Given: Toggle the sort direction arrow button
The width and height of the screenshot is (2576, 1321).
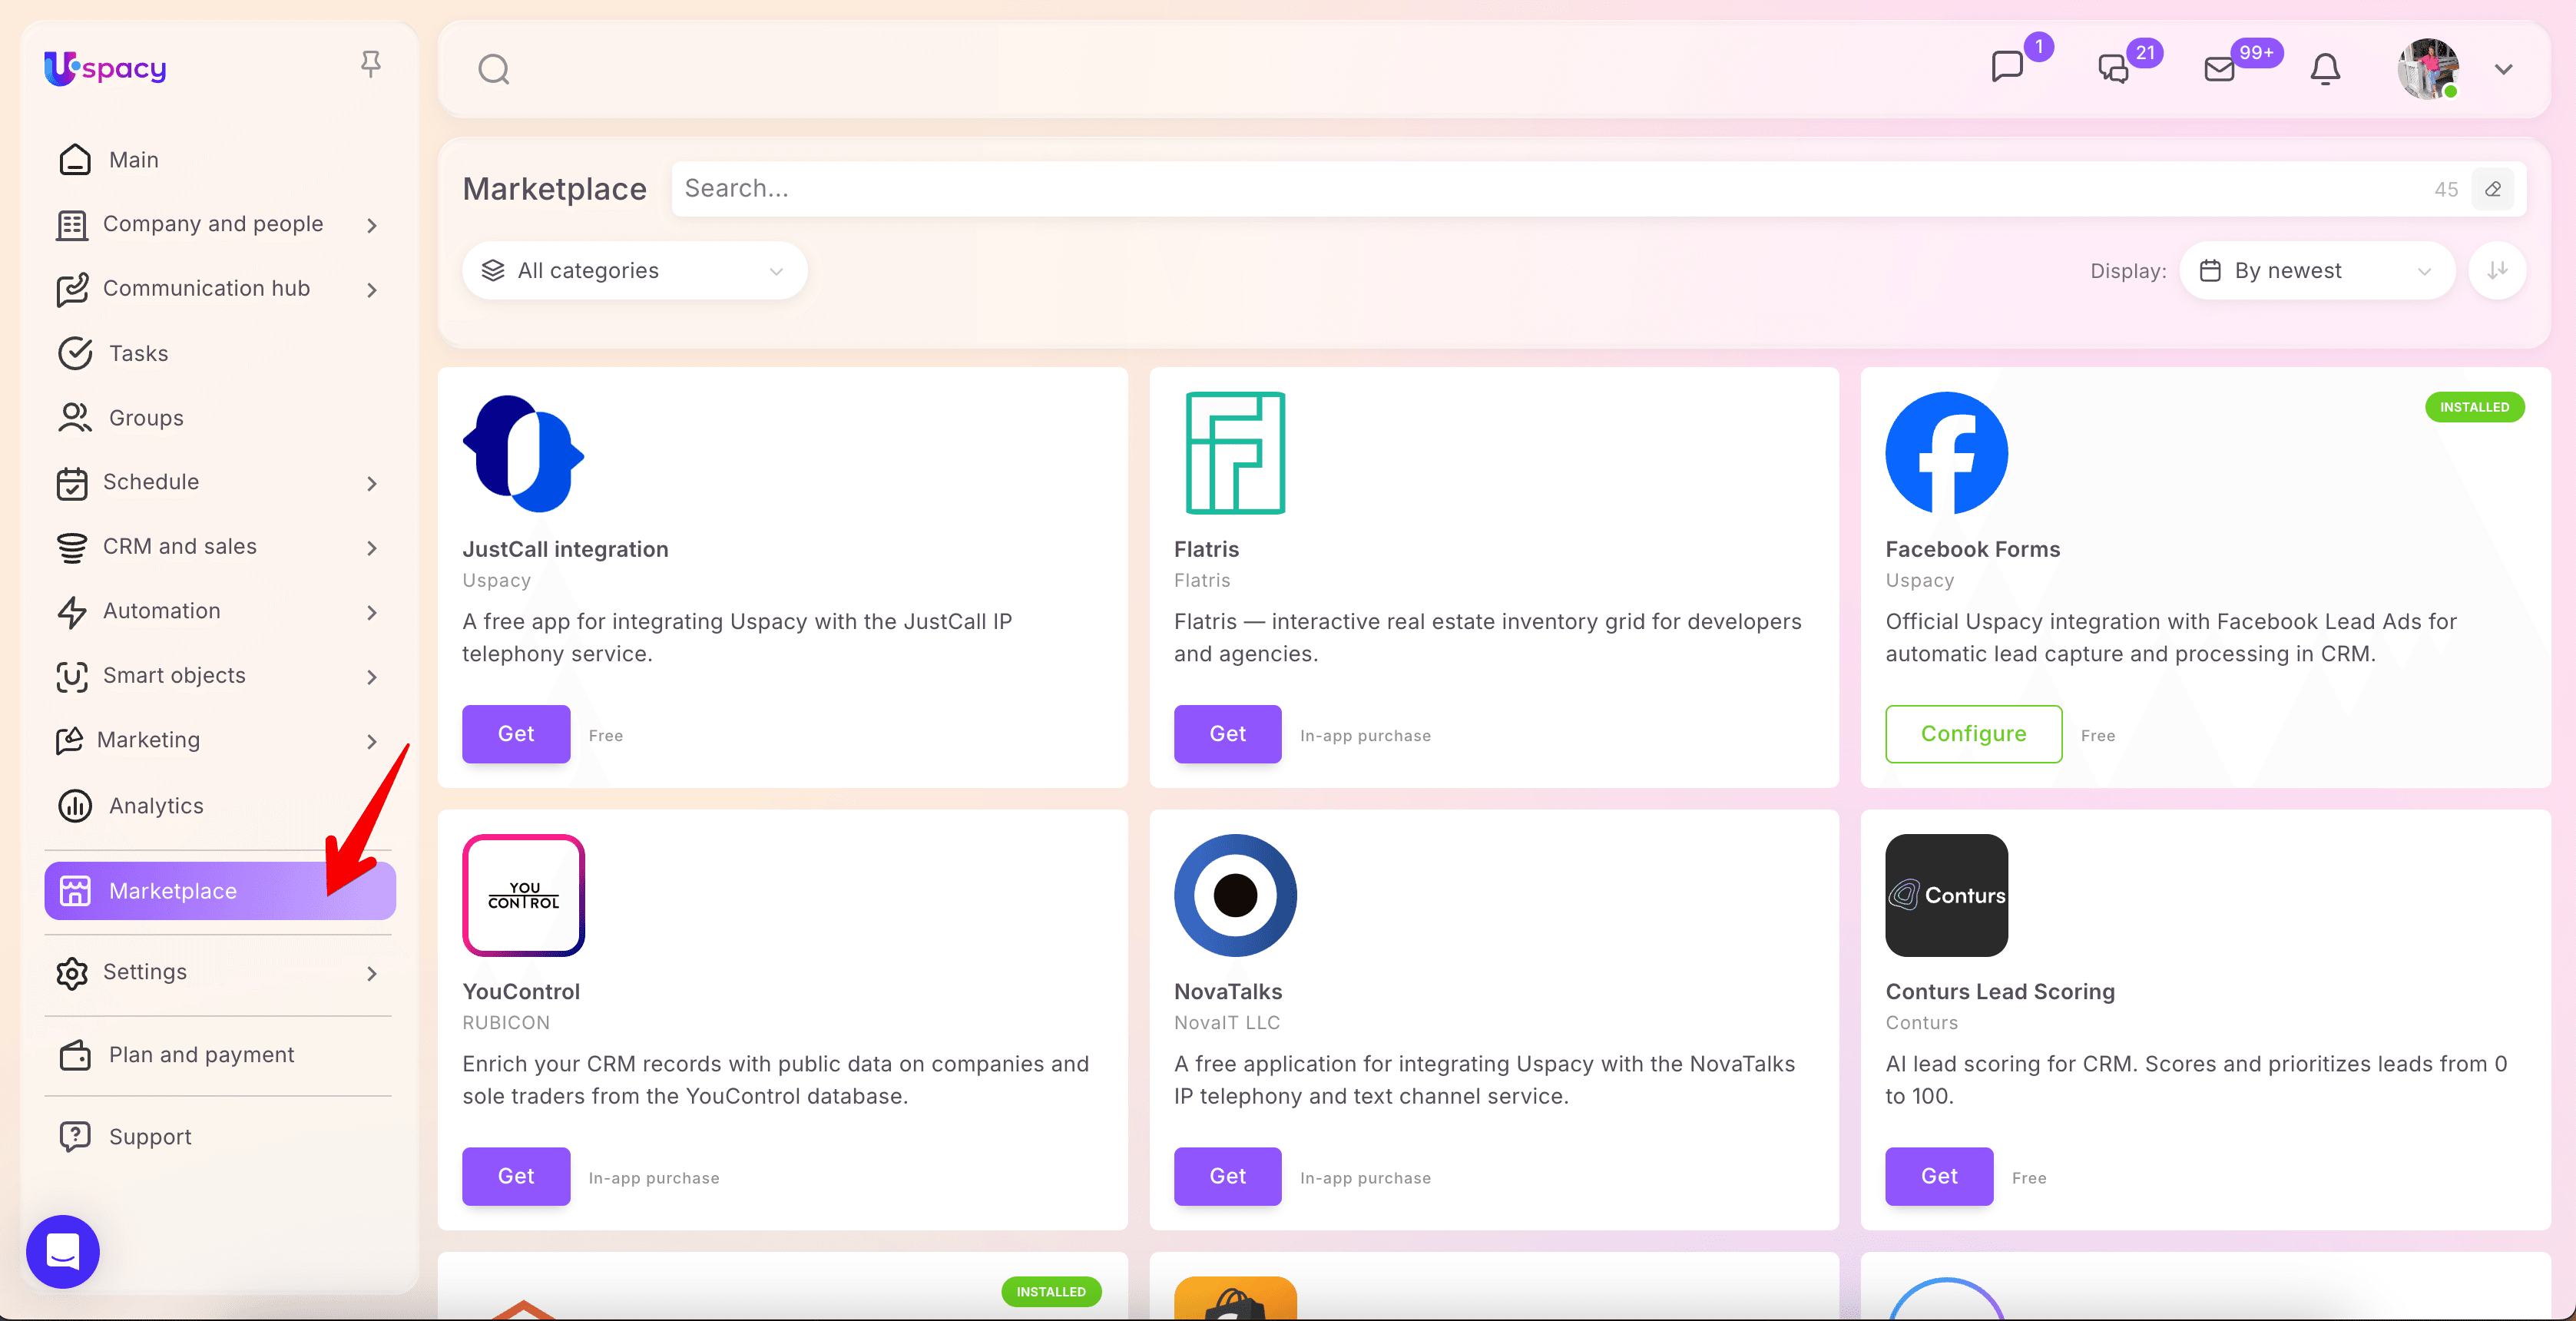Looking at the screenshot, I should (x=2498, y=270).
